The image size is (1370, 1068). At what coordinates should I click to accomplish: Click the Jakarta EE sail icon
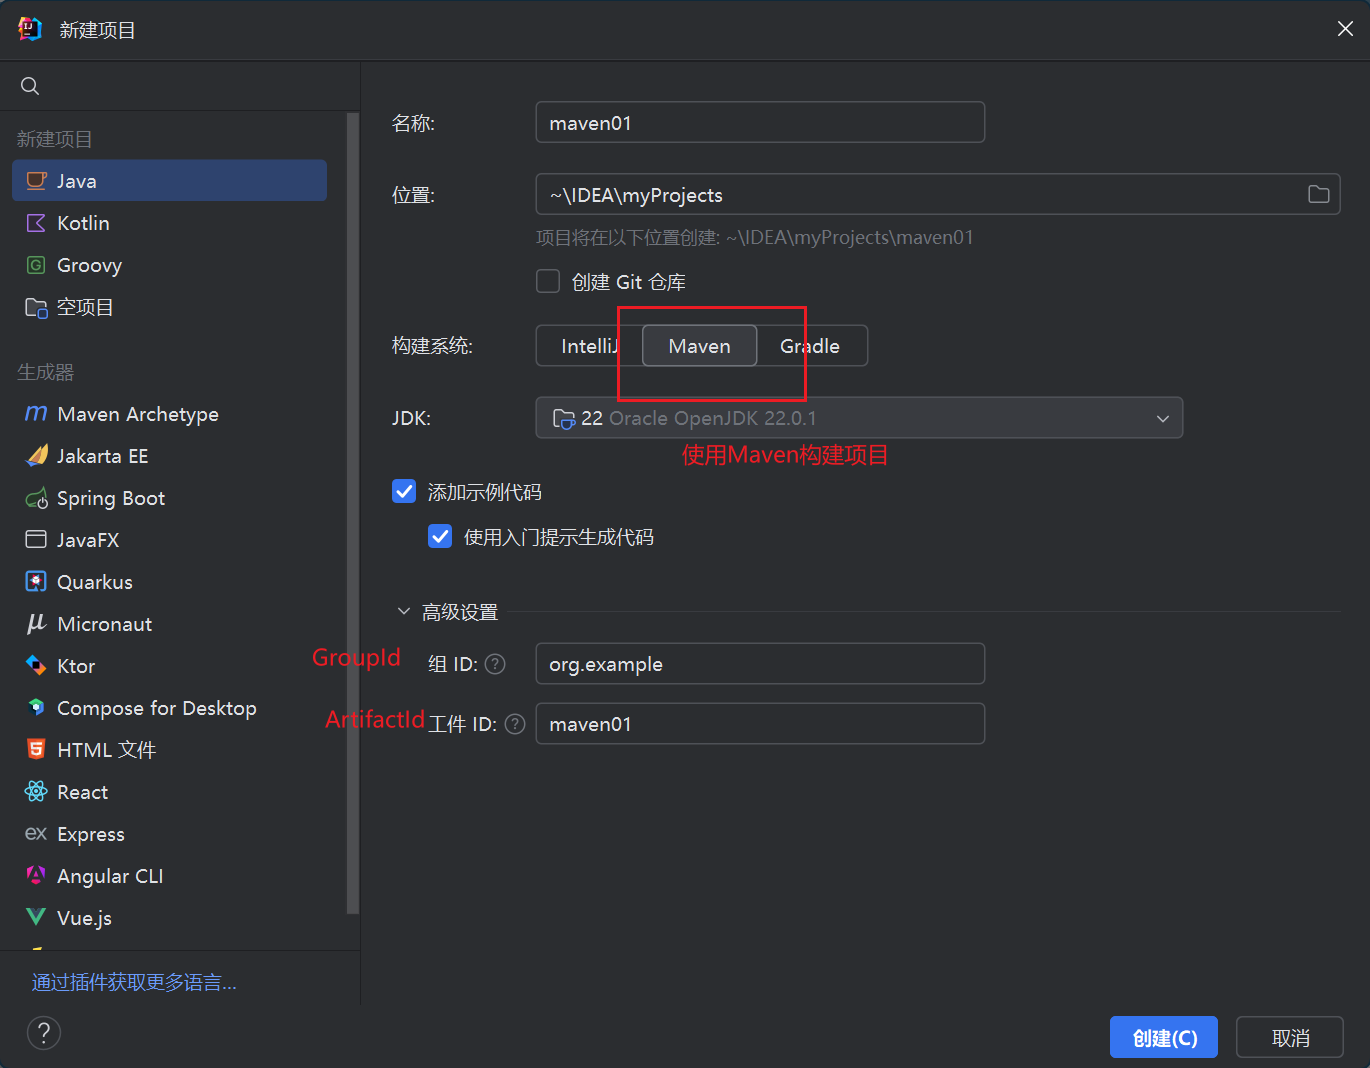(36, 456)
